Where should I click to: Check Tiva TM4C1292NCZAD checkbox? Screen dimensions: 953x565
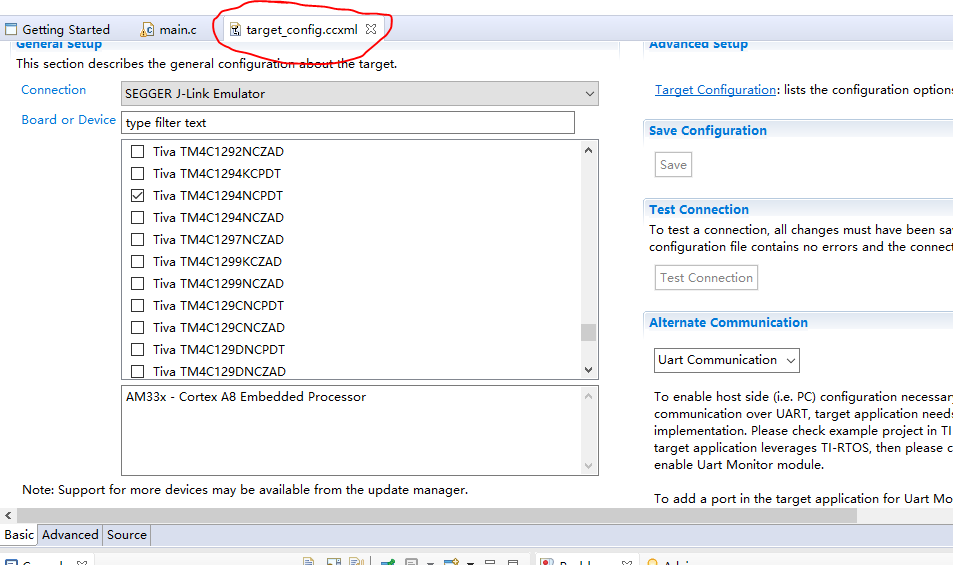coord(137,151)
